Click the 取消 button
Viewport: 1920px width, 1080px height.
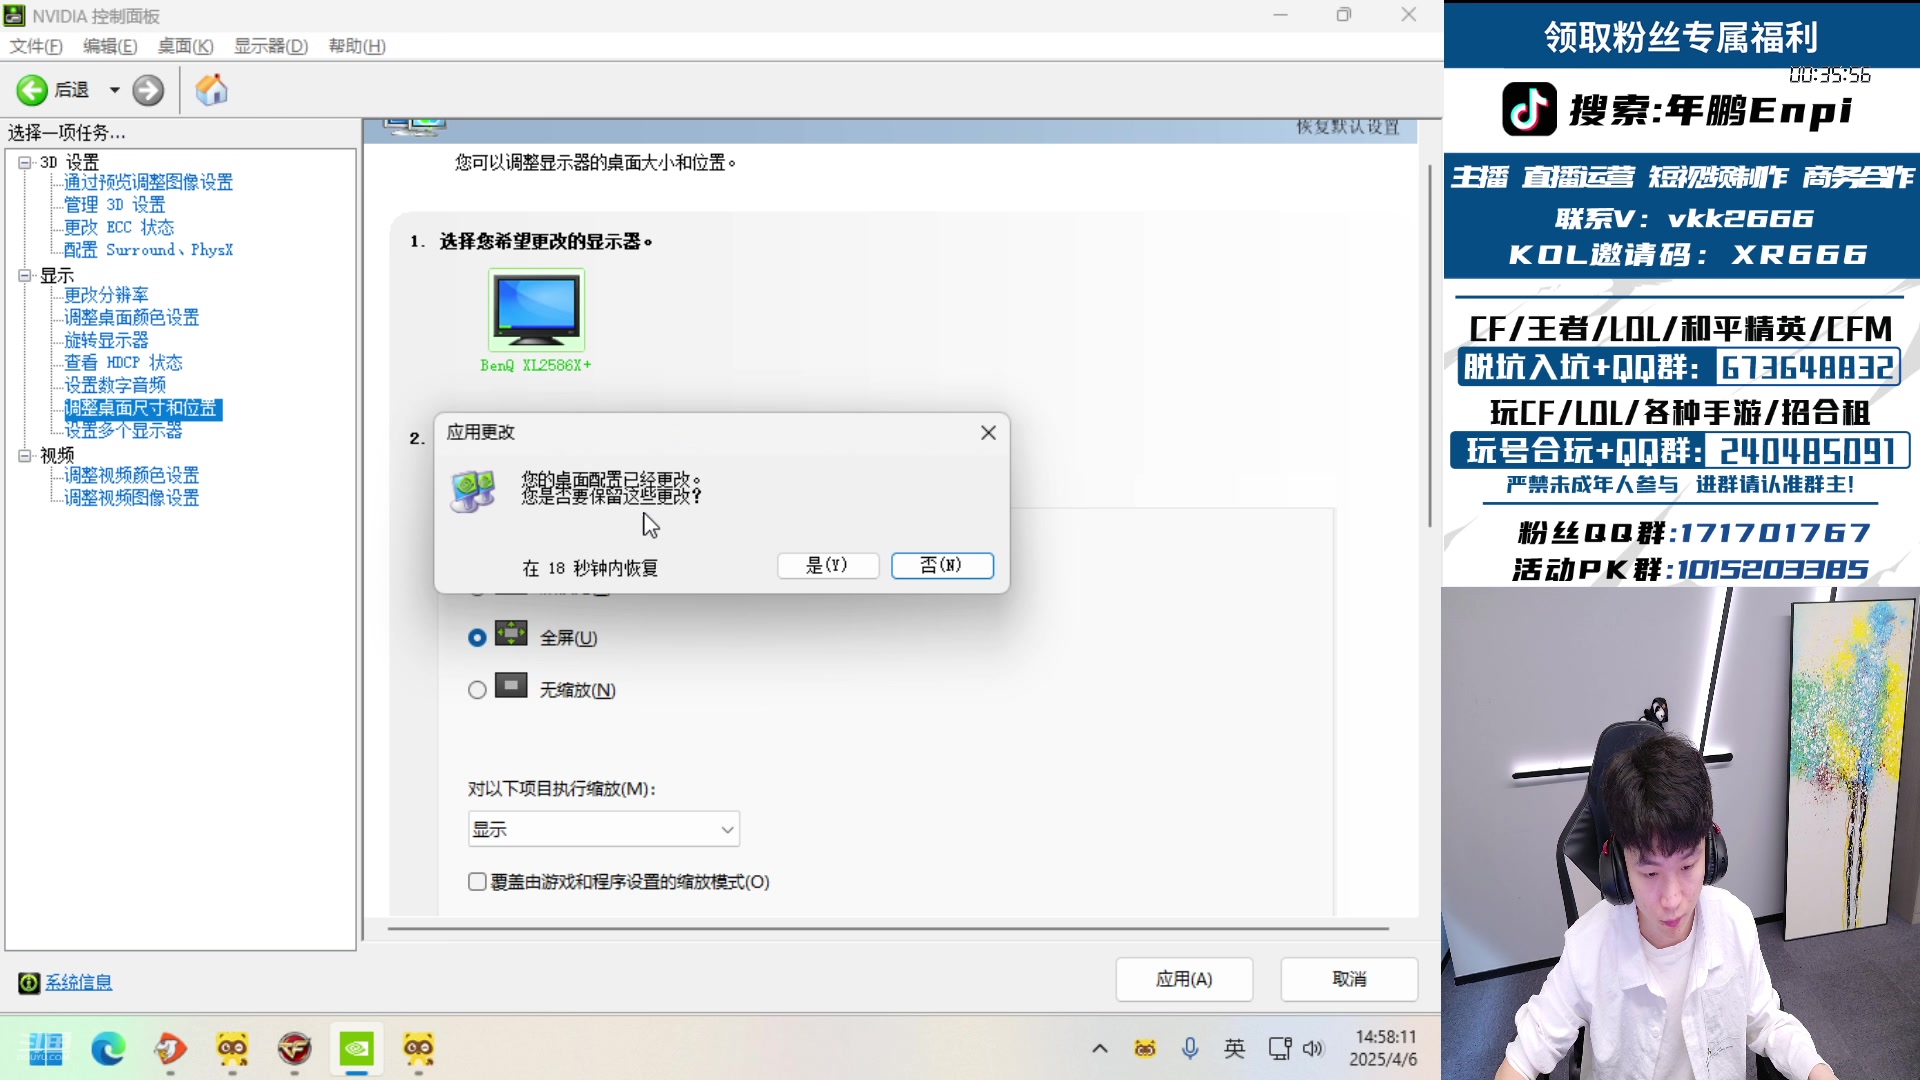coord(1349,980)
